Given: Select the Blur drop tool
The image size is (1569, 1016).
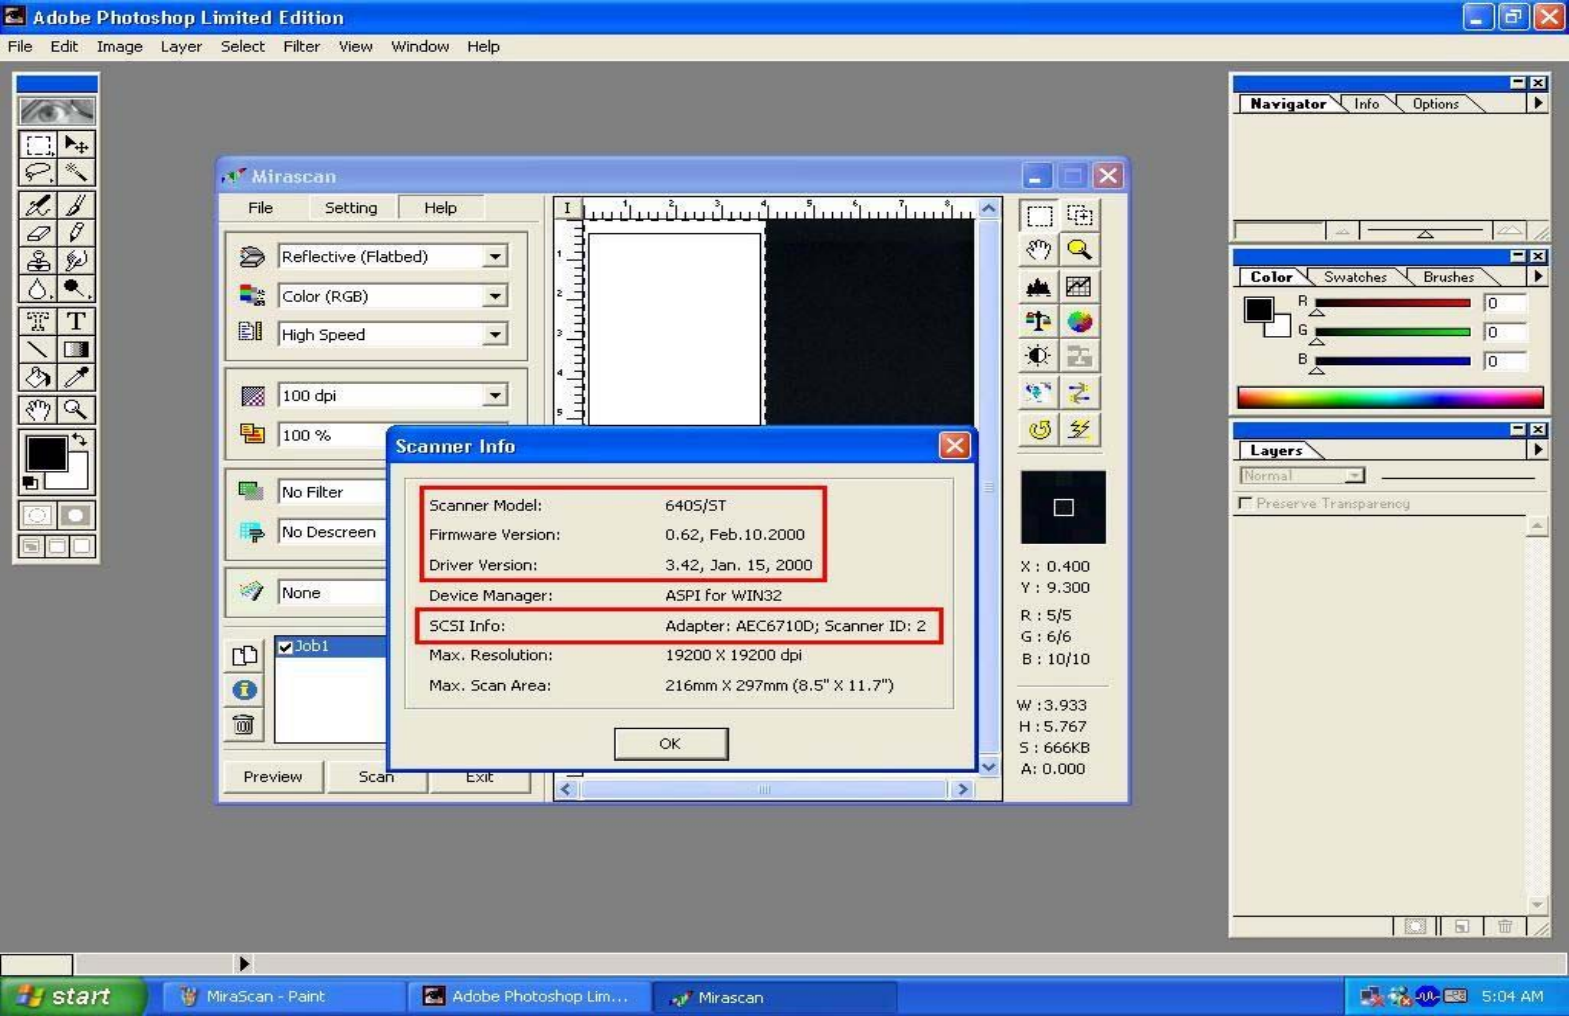Looking at the screenshot, I should click(38, 289).
